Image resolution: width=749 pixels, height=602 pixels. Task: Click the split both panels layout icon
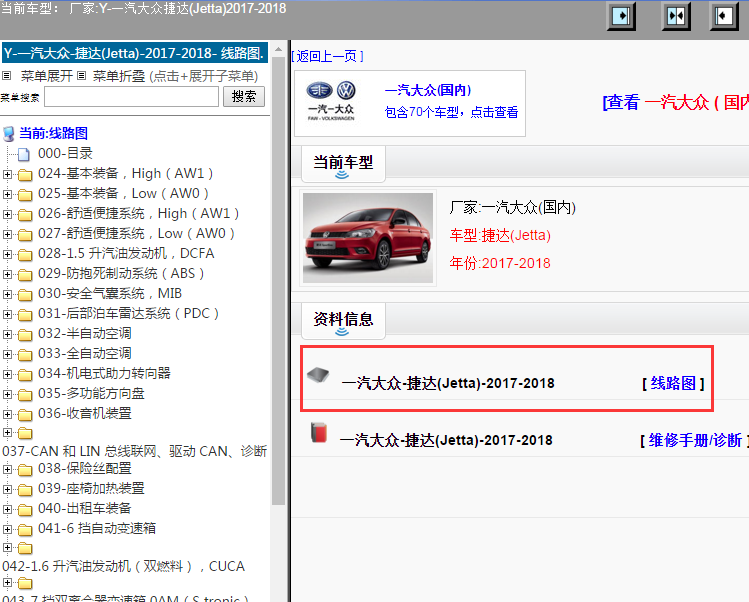(676, 16)
